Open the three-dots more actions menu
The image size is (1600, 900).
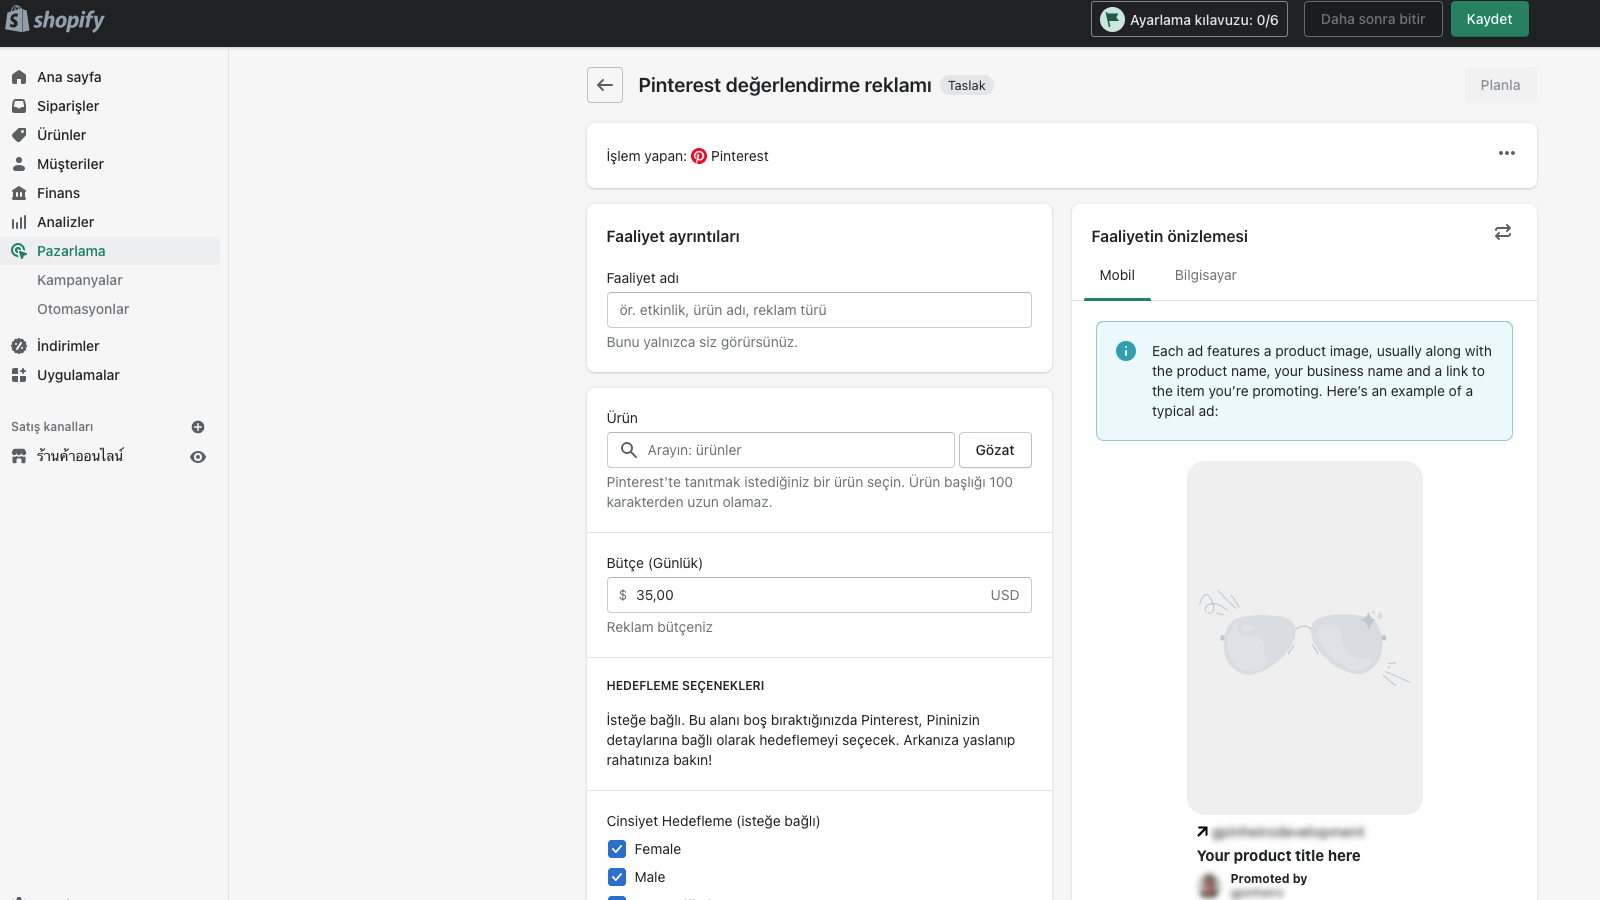pyautogui.click(x=1507, y=153)
